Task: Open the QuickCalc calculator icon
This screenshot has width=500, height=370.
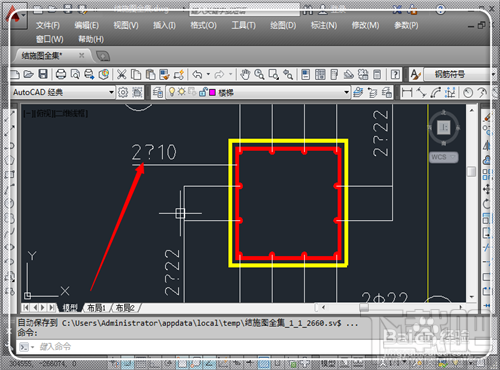Action: click(x=377, y=74)
